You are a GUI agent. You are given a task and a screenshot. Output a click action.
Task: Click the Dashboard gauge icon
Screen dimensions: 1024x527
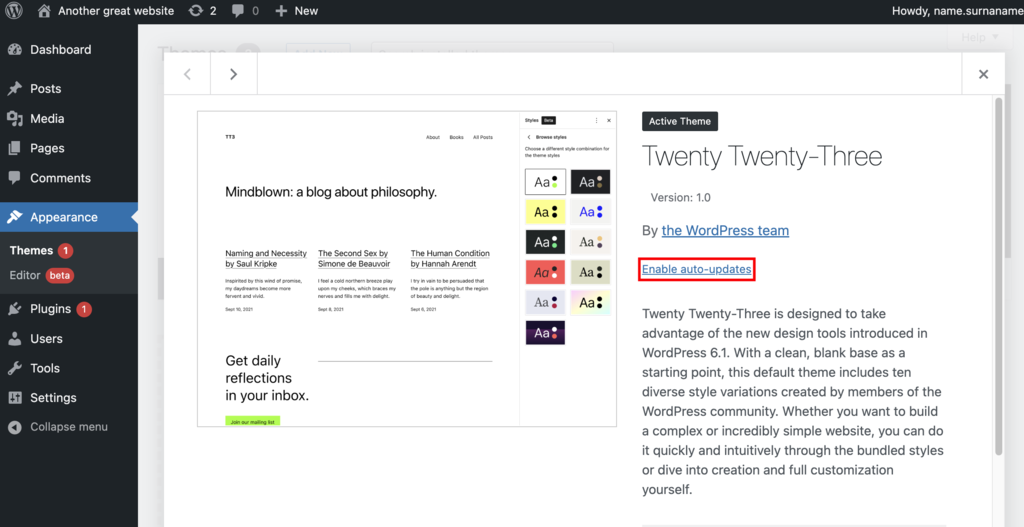(x=15, y=49)
